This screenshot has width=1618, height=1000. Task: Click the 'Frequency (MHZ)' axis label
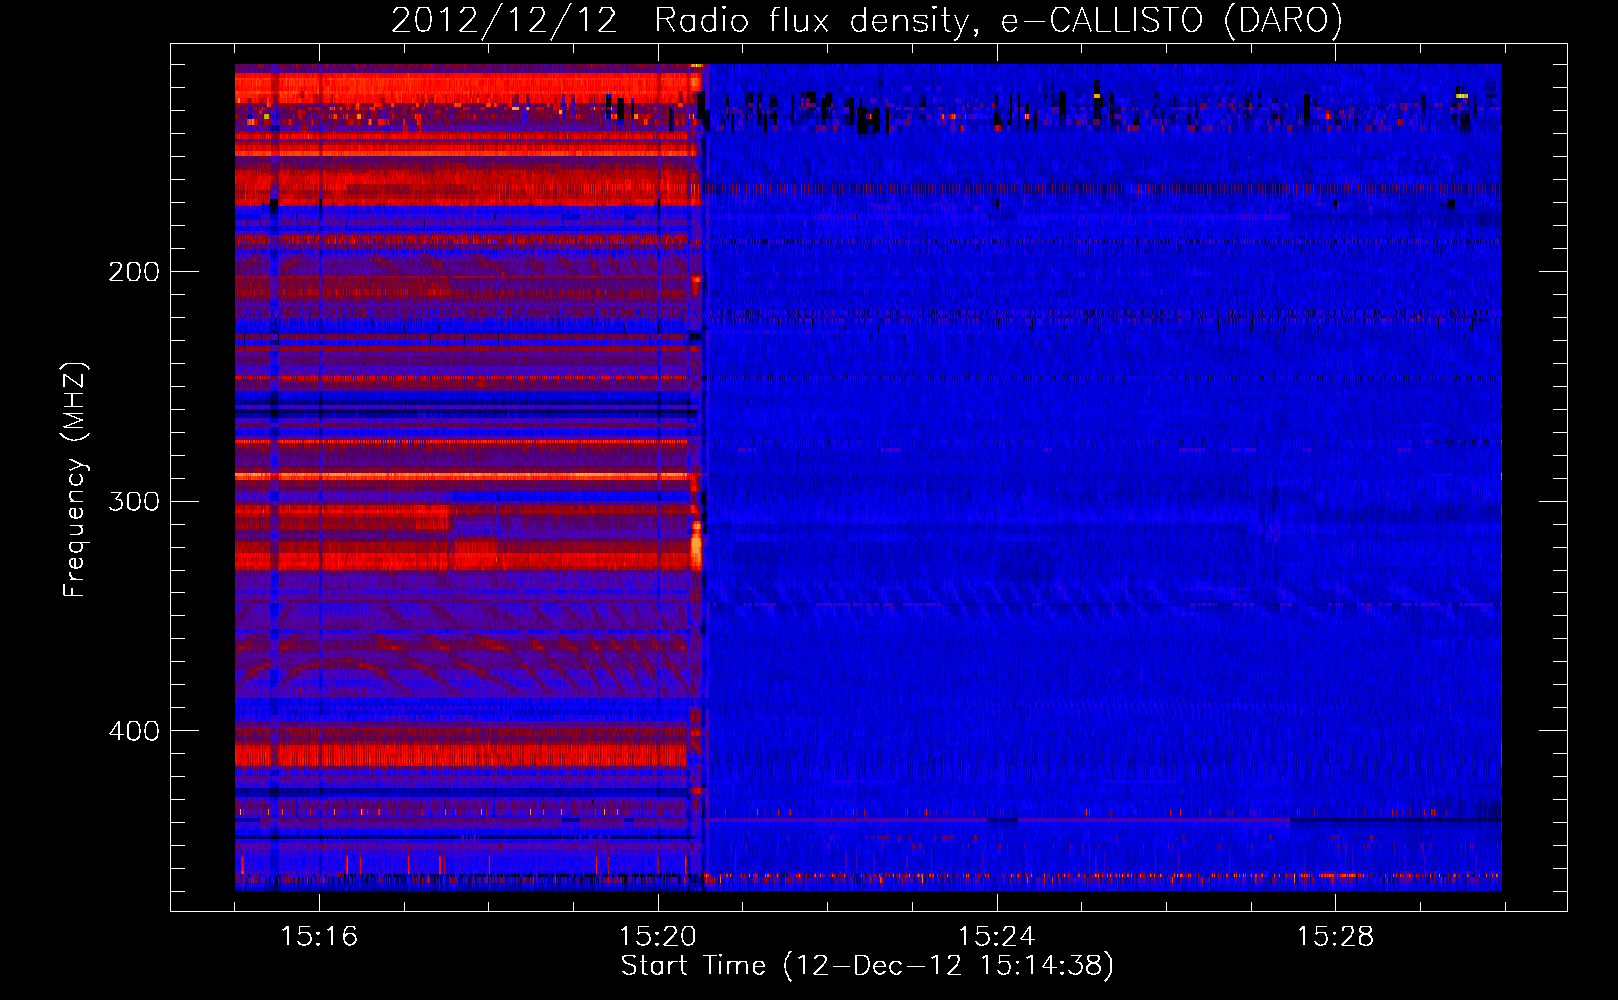click(x=75, y=479)
